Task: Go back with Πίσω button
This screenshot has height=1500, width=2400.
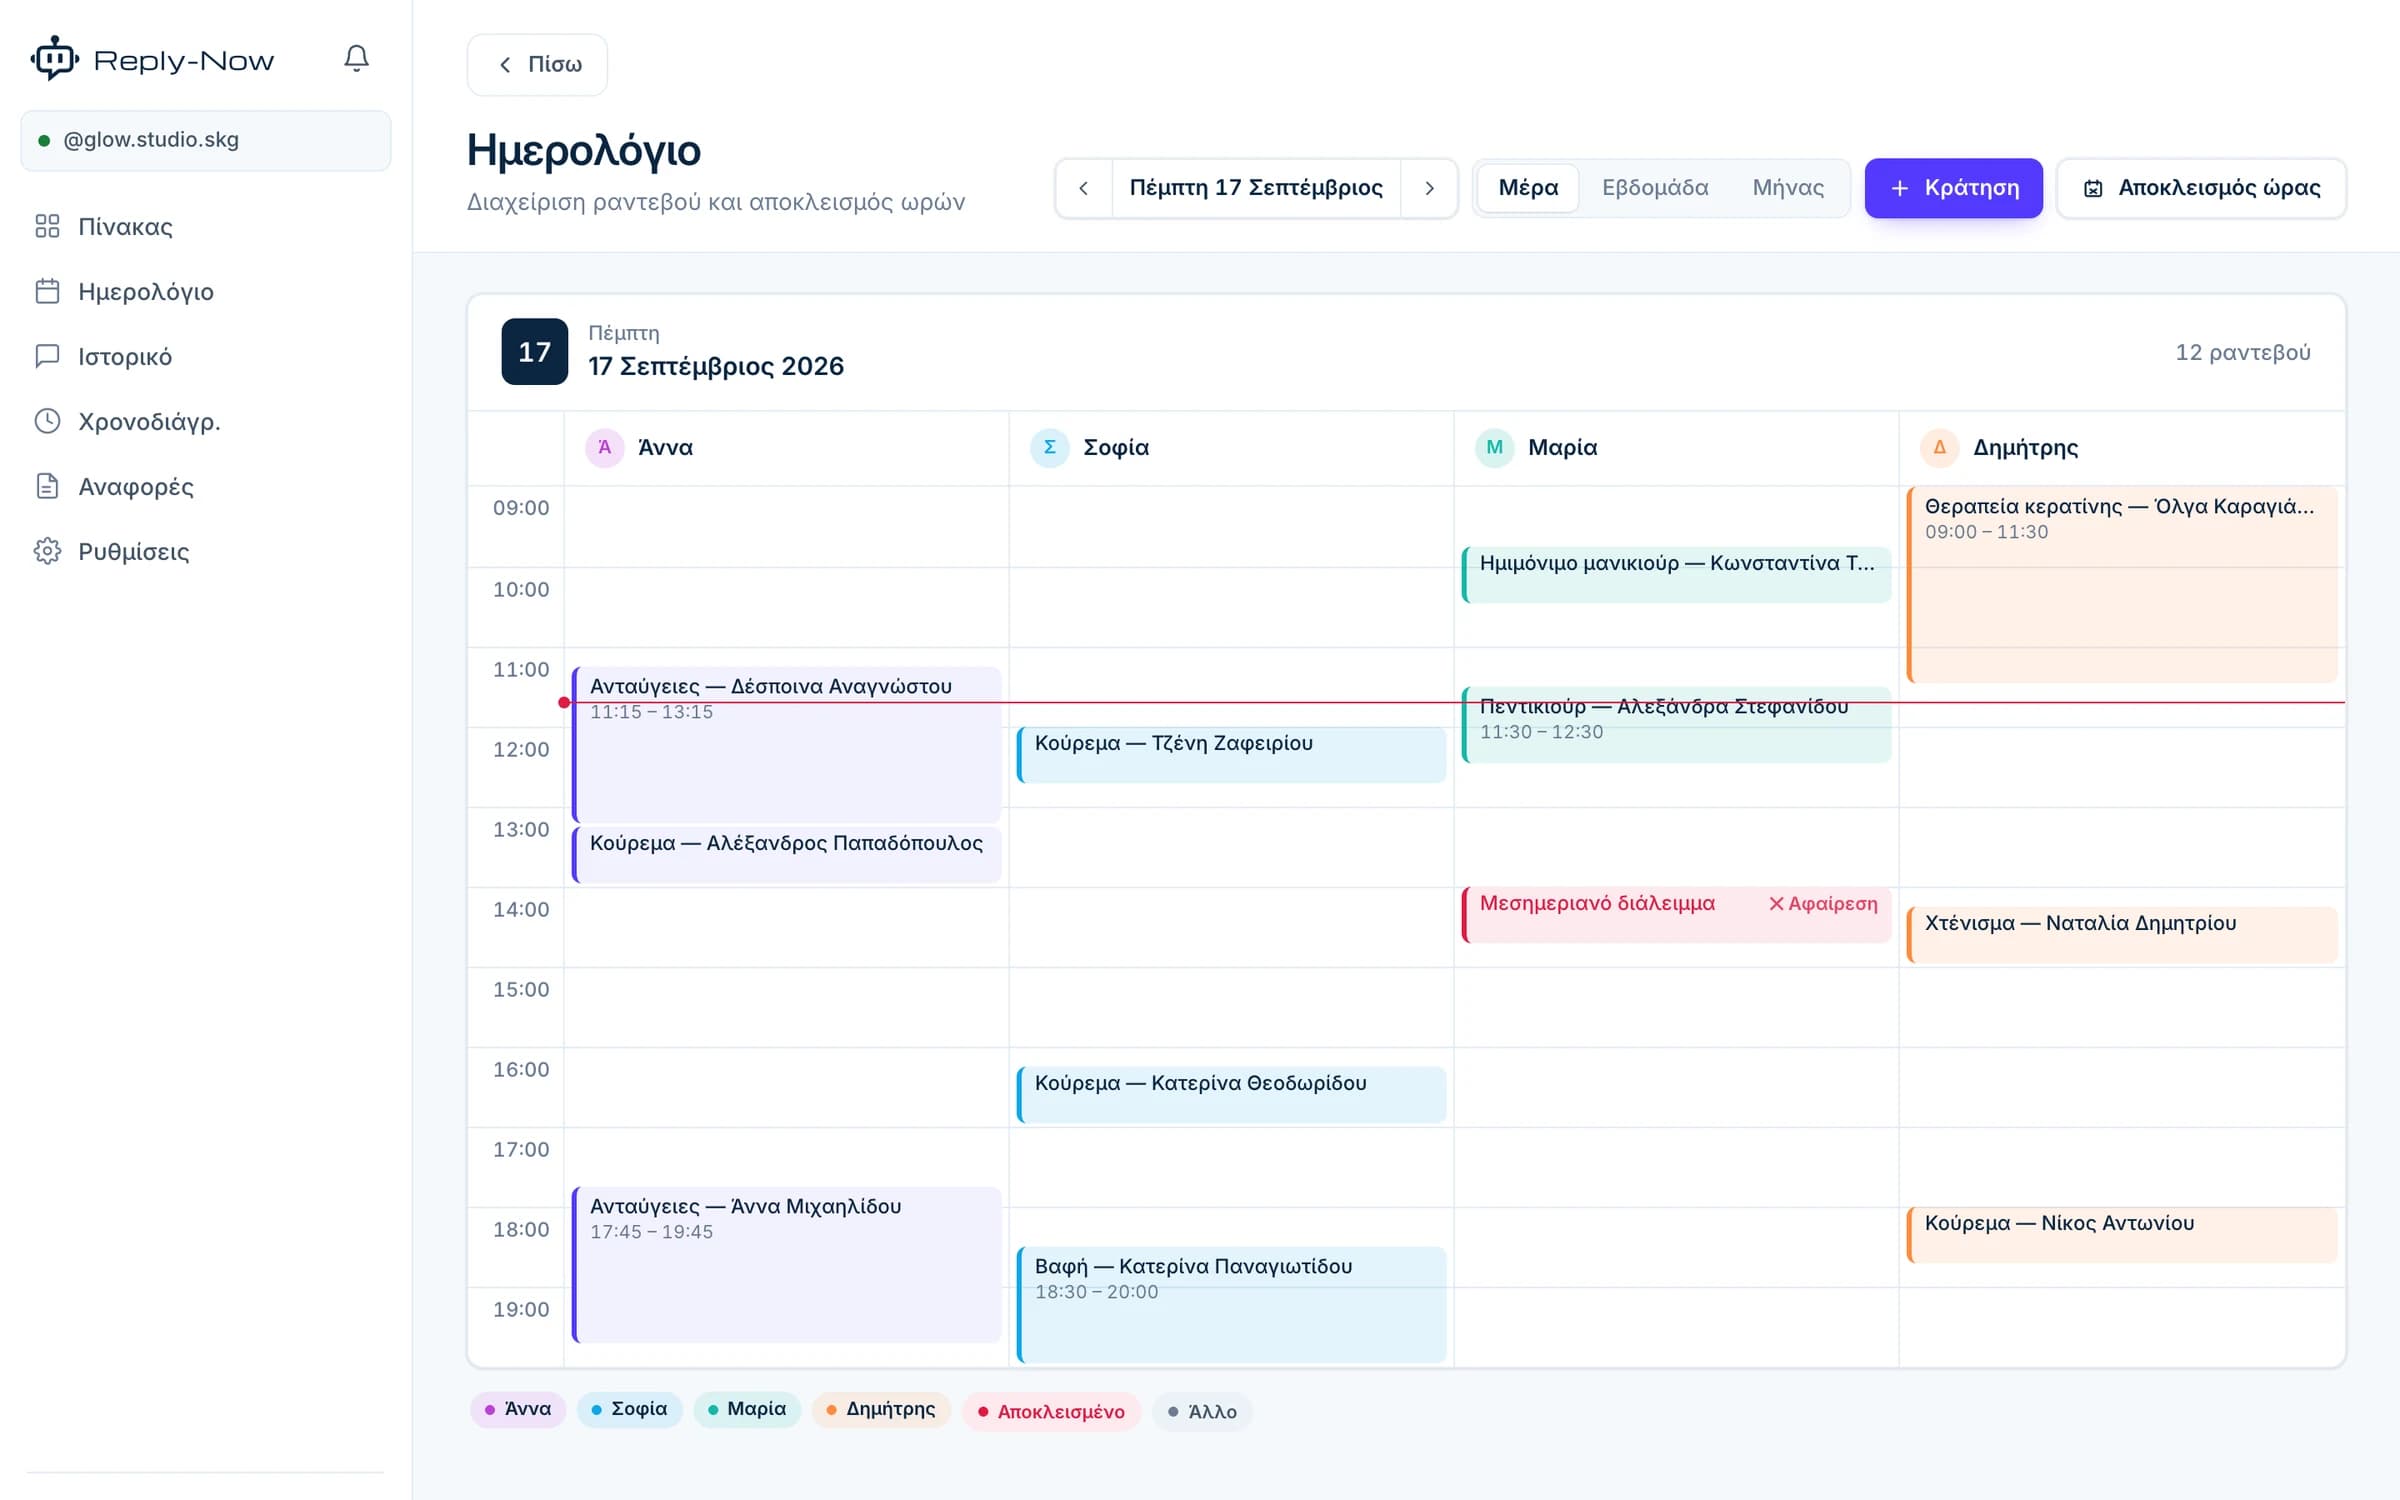Action: point(537,65)
